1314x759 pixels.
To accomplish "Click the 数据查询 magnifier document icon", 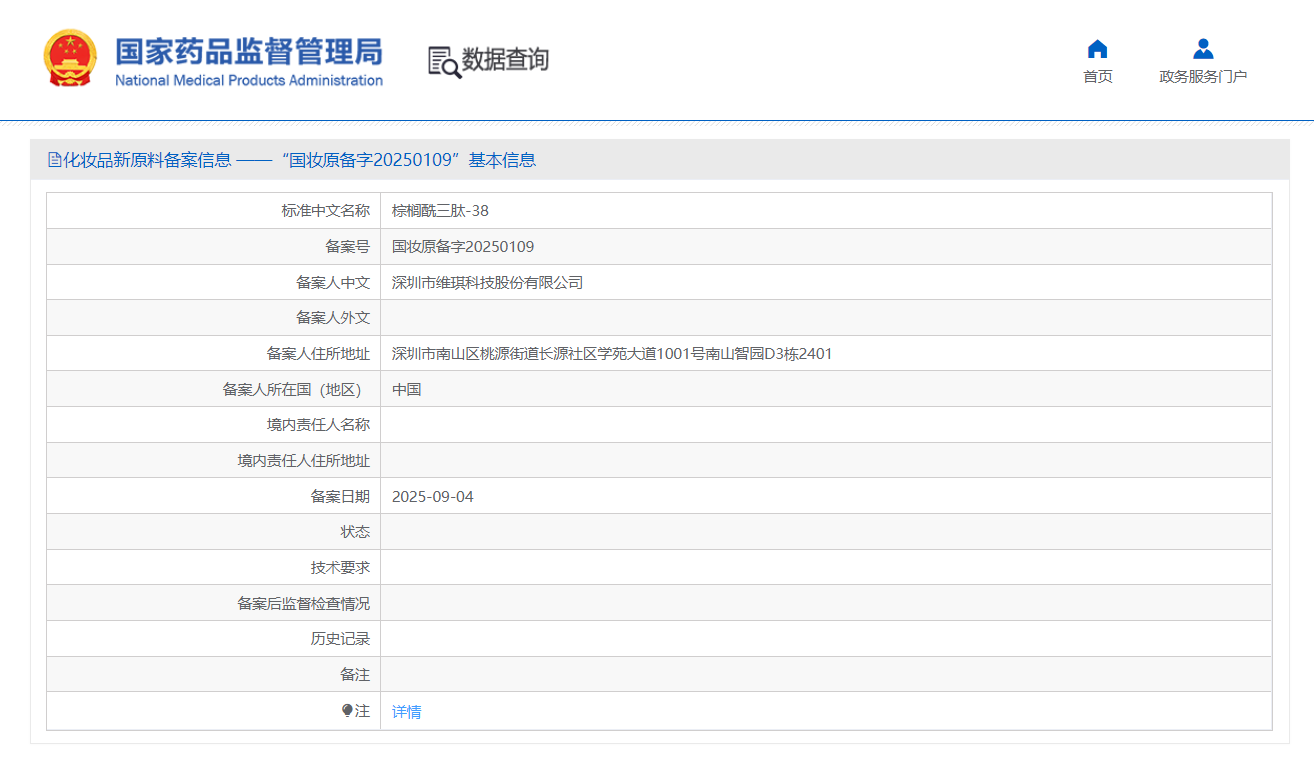I will point(444,61).
